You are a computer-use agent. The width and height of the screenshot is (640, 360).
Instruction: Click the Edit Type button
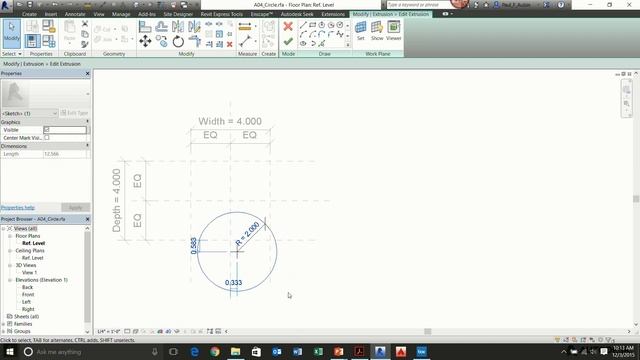pos(74,113)
